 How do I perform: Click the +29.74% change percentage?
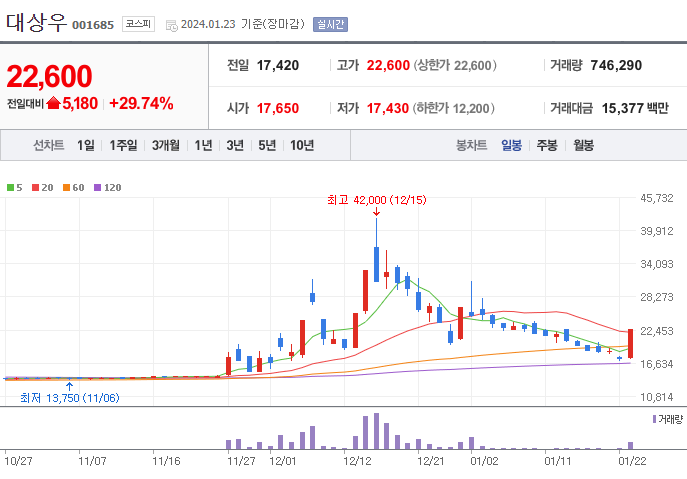pos(141,103)
